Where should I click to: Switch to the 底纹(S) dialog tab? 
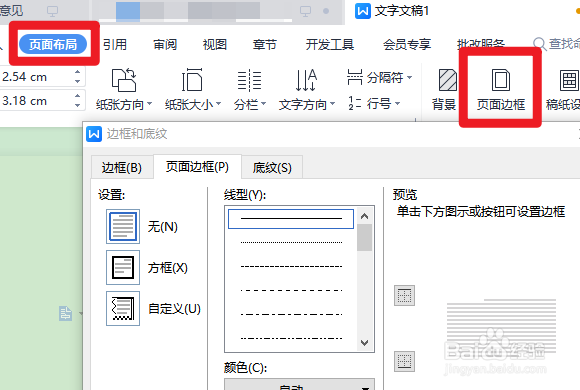click(x=272, y=168)
